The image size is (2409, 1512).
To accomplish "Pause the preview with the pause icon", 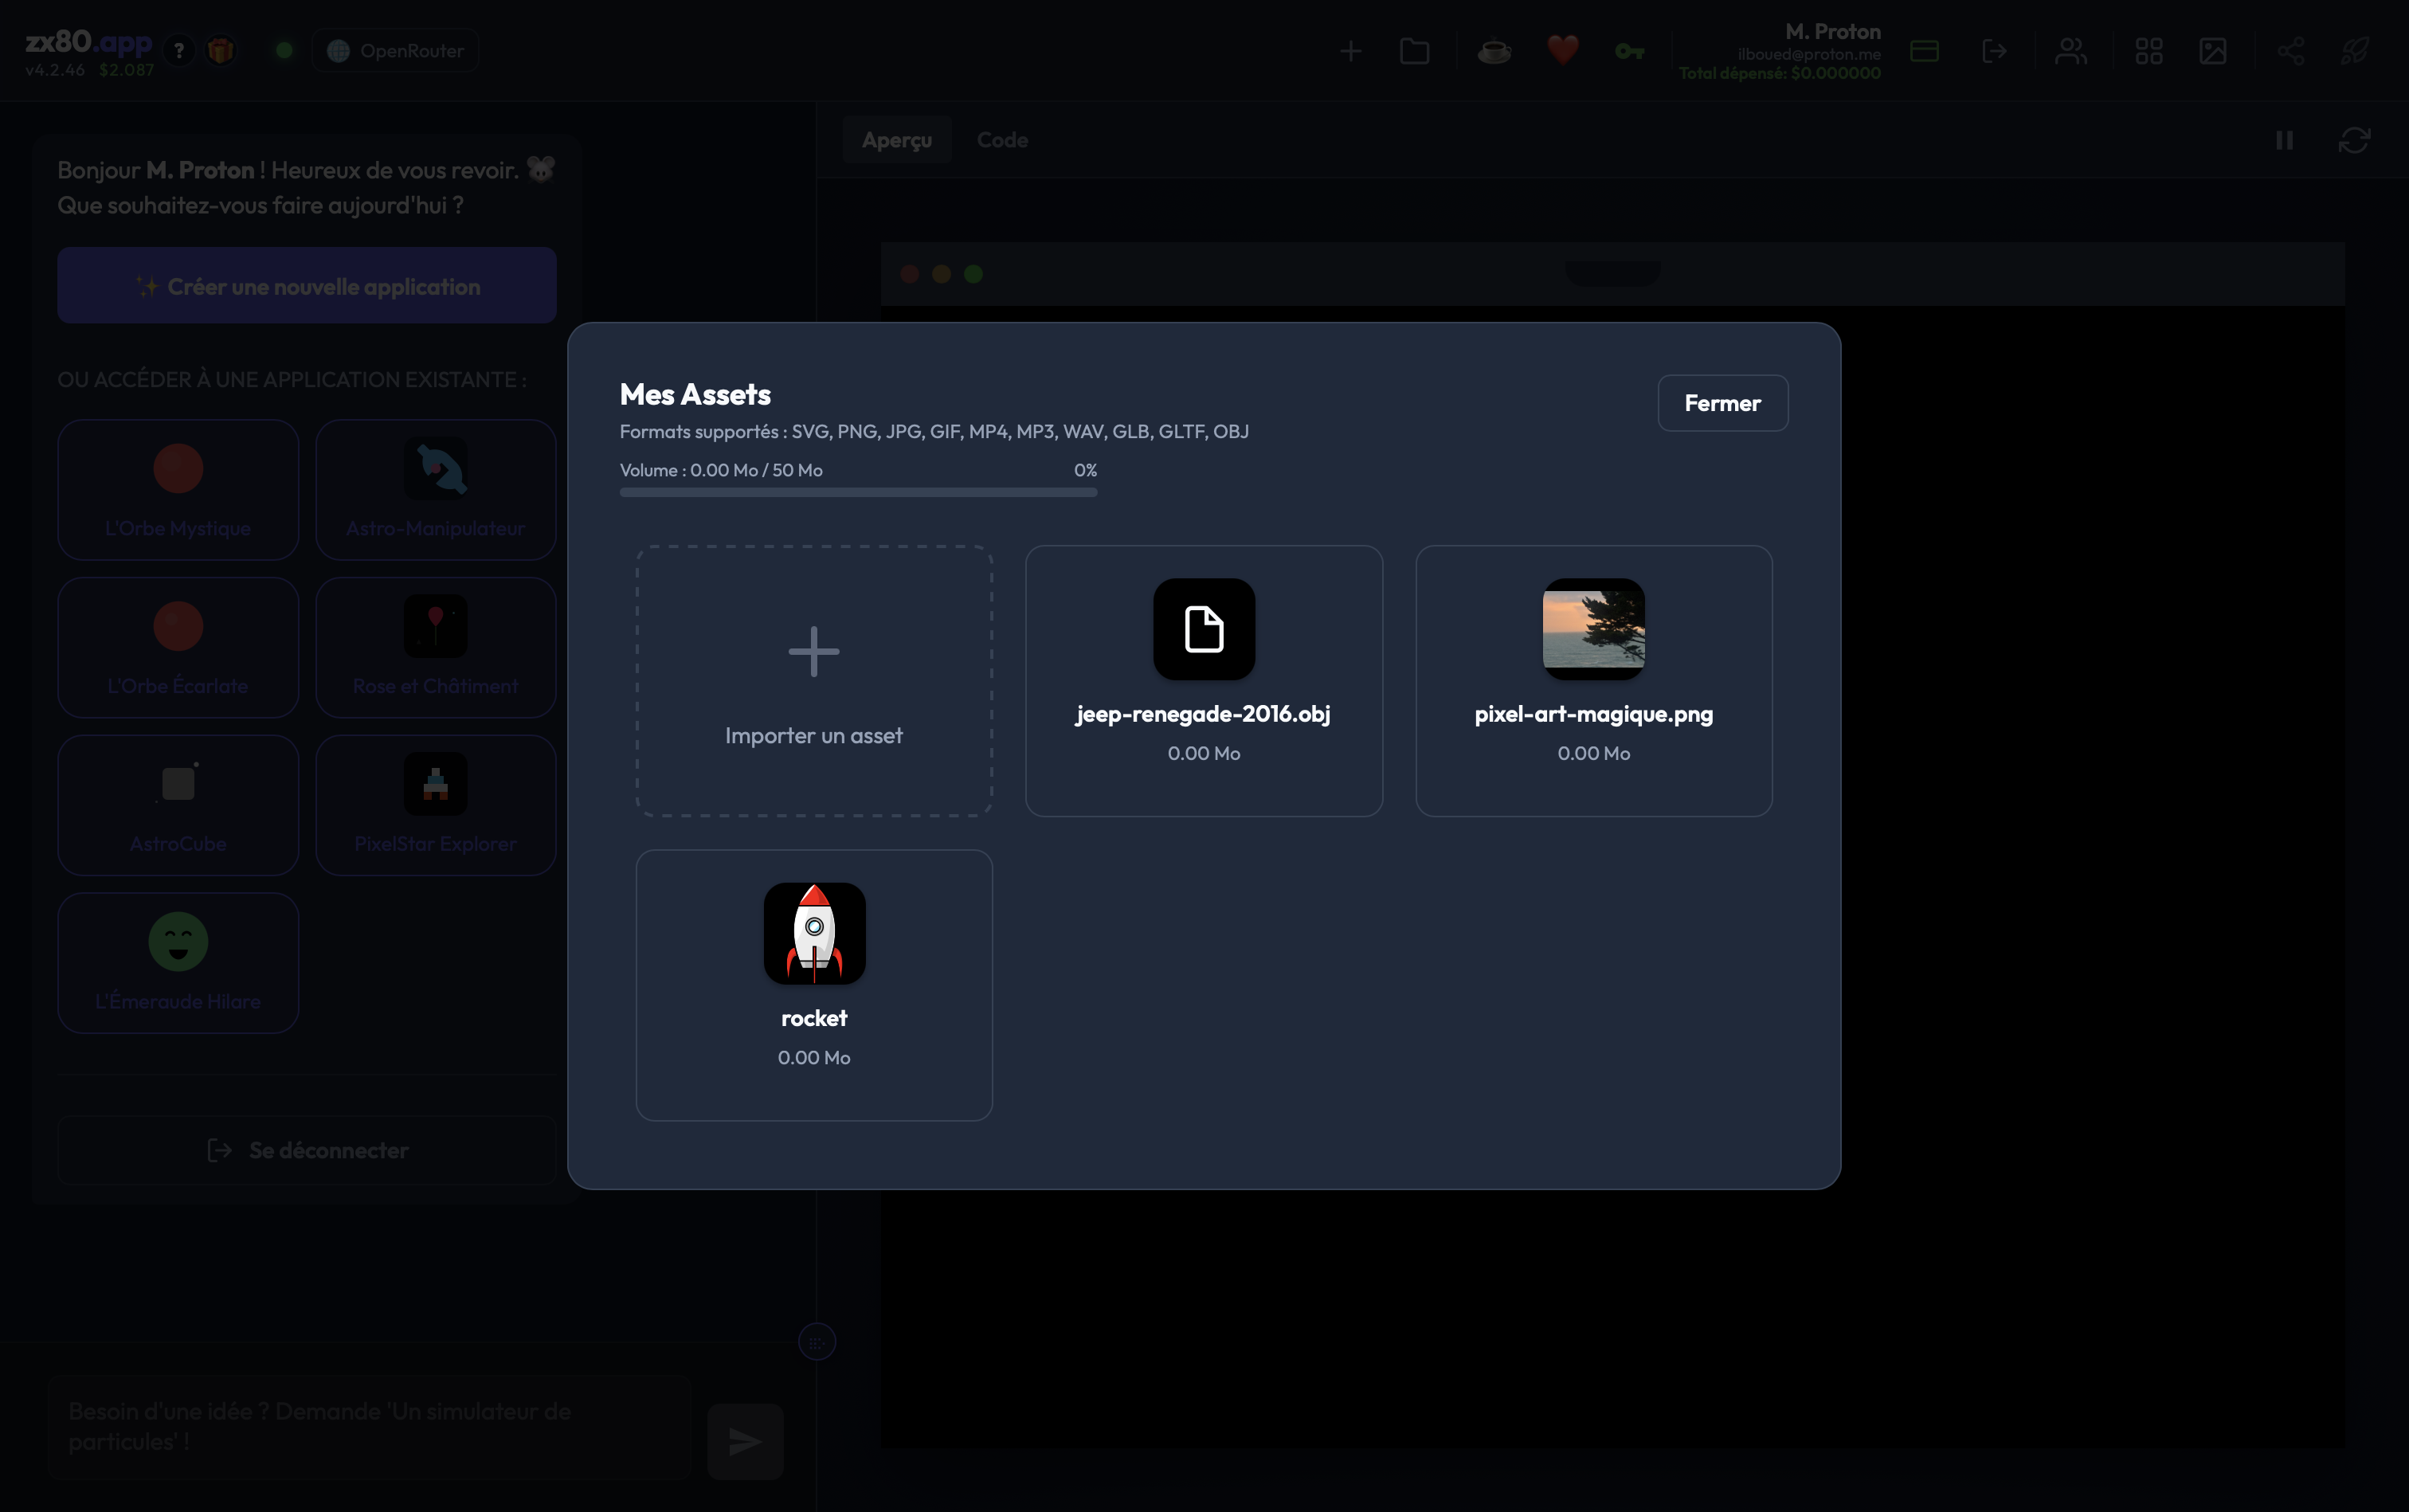I will tap(2285, 140).
